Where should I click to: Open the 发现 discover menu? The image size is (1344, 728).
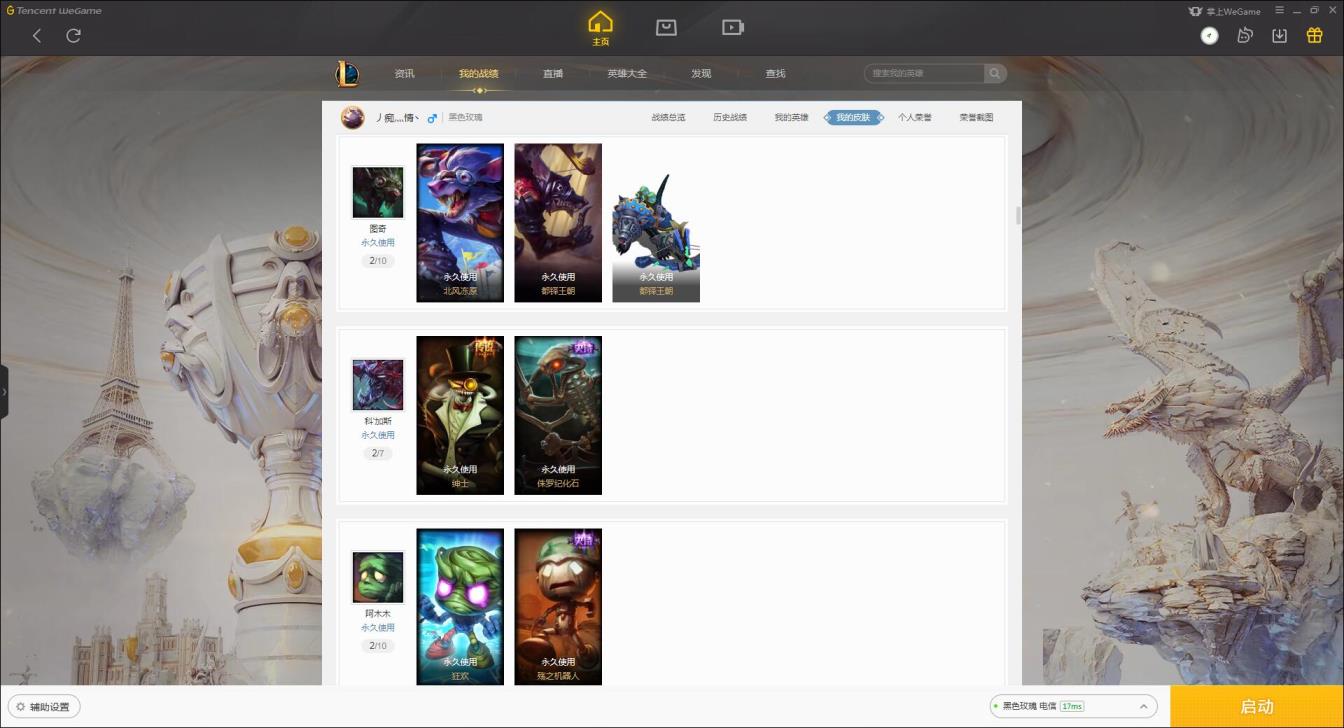point(701,74)
